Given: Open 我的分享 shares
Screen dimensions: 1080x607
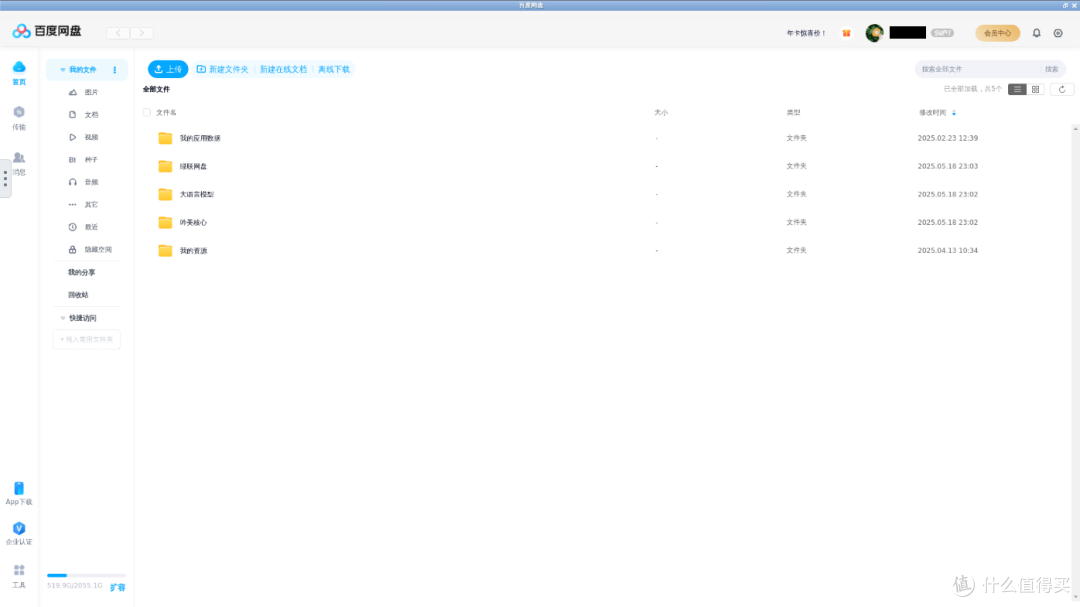Looking at the screenshot, I should pyautogui.click(x=81, y=273).
